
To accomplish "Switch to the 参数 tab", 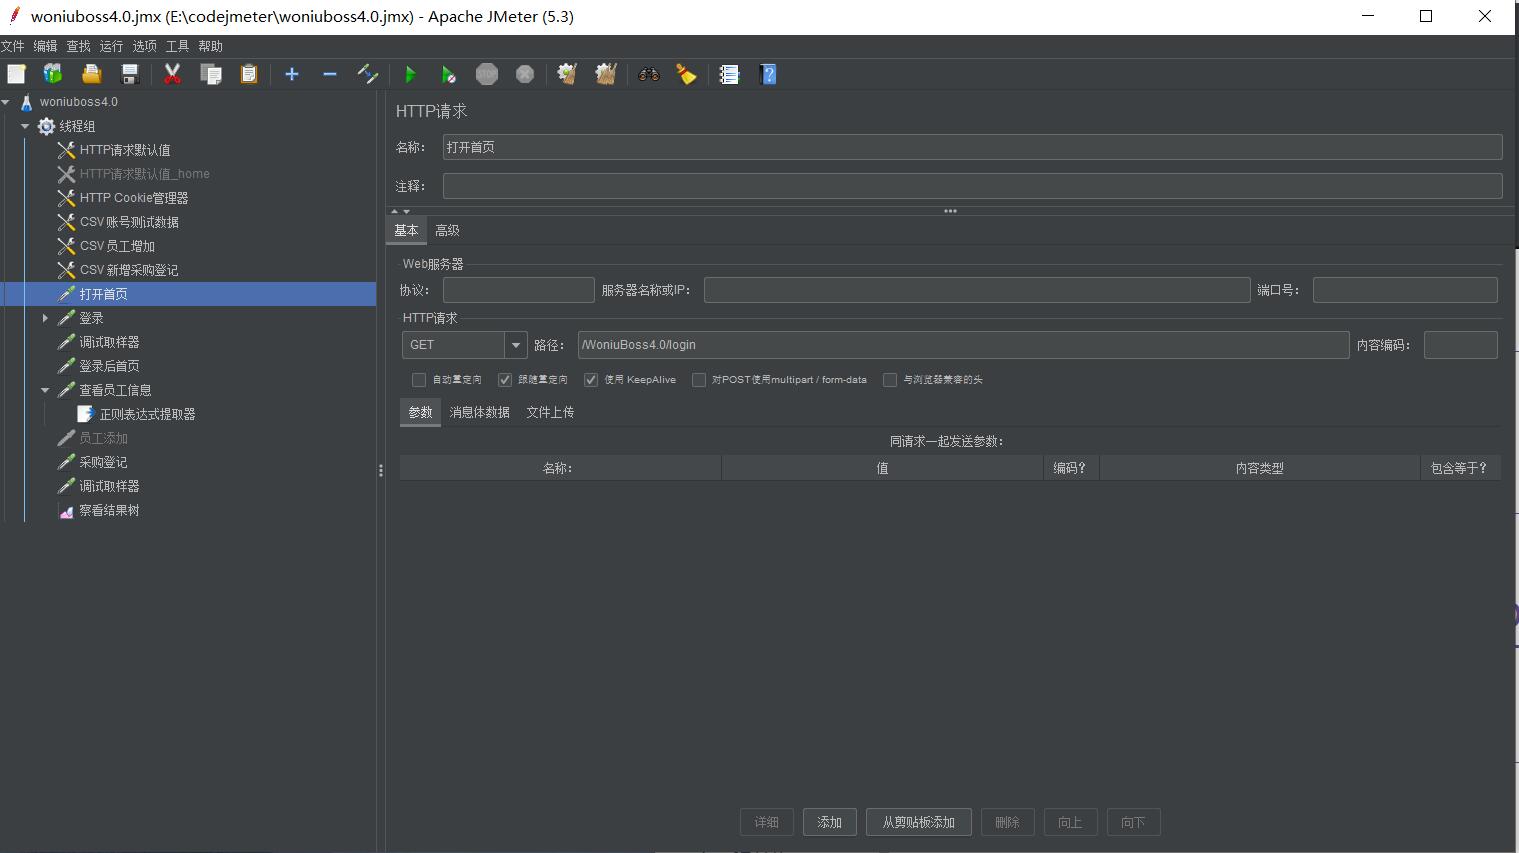I will point(420,412).
